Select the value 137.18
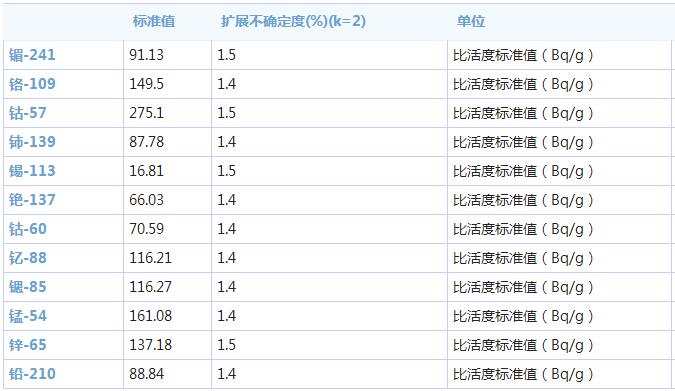 click(151, 345)
